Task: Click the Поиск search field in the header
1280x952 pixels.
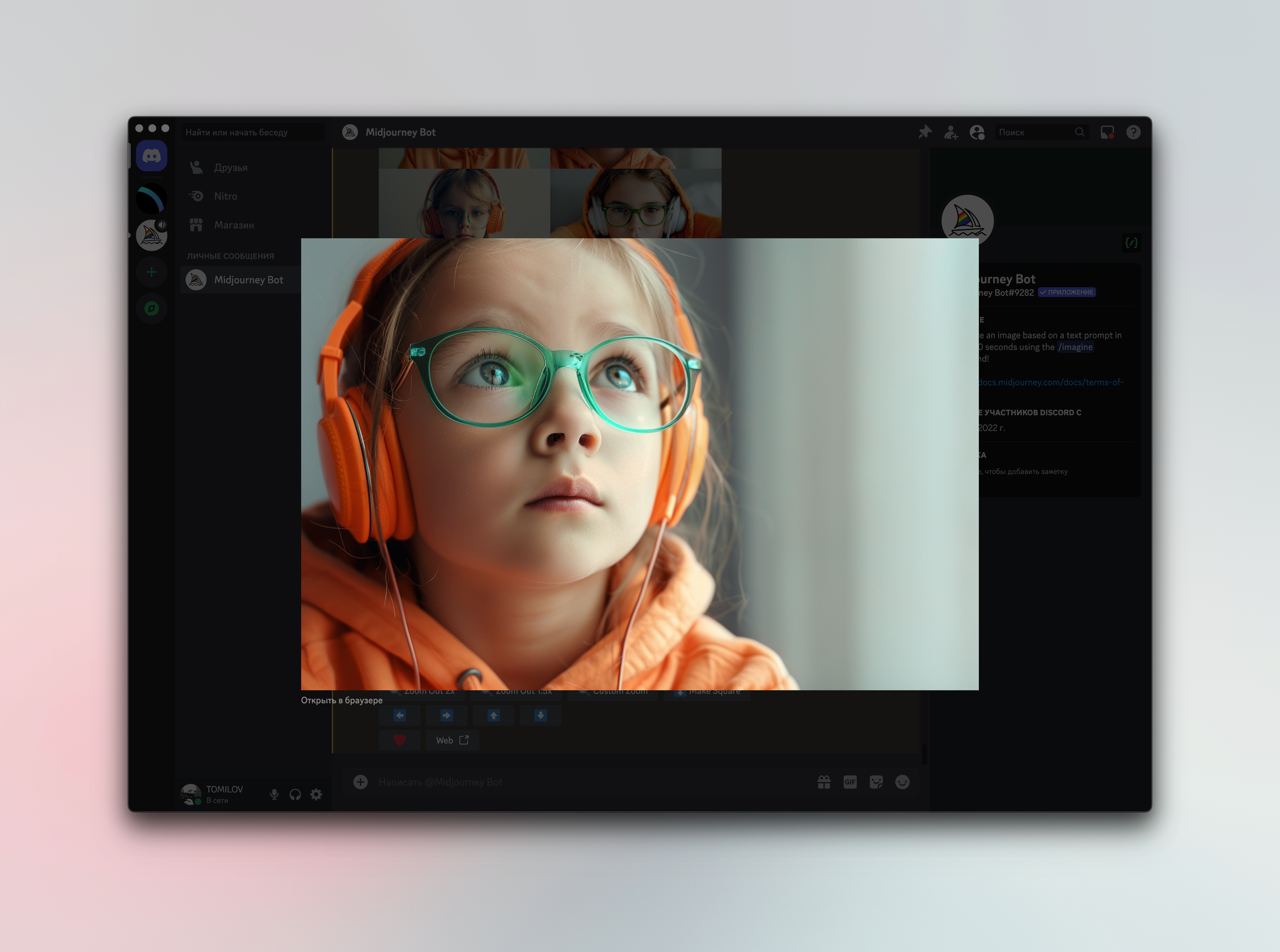Action: pos(1041,132)
